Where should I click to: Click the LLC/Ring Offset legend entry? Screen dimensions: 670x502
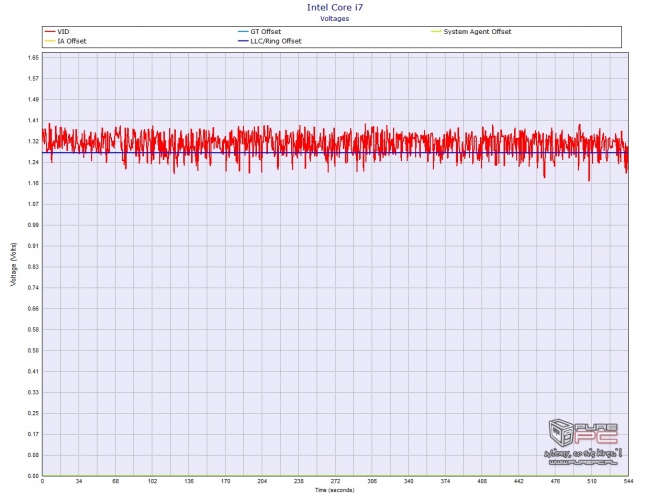(x=270, y=41)
